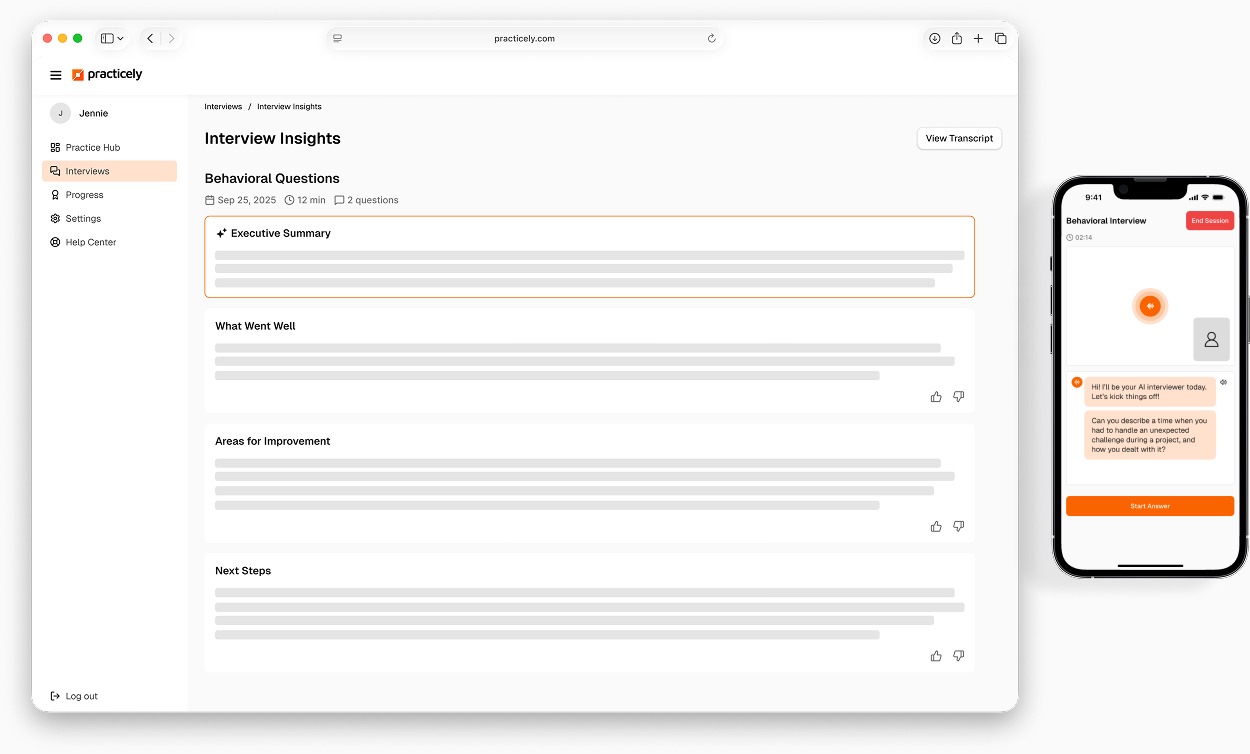
Task: Open Practice Hub in the sidebar
Action: click(x=92, y=148)
